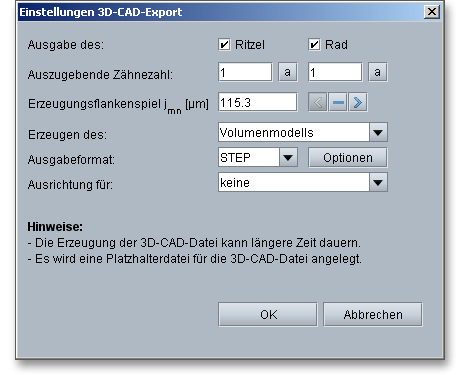Cancel with the Abbrechen button
Image resolution: width=460 pixels, height=375 pixels.
(373, 314)
